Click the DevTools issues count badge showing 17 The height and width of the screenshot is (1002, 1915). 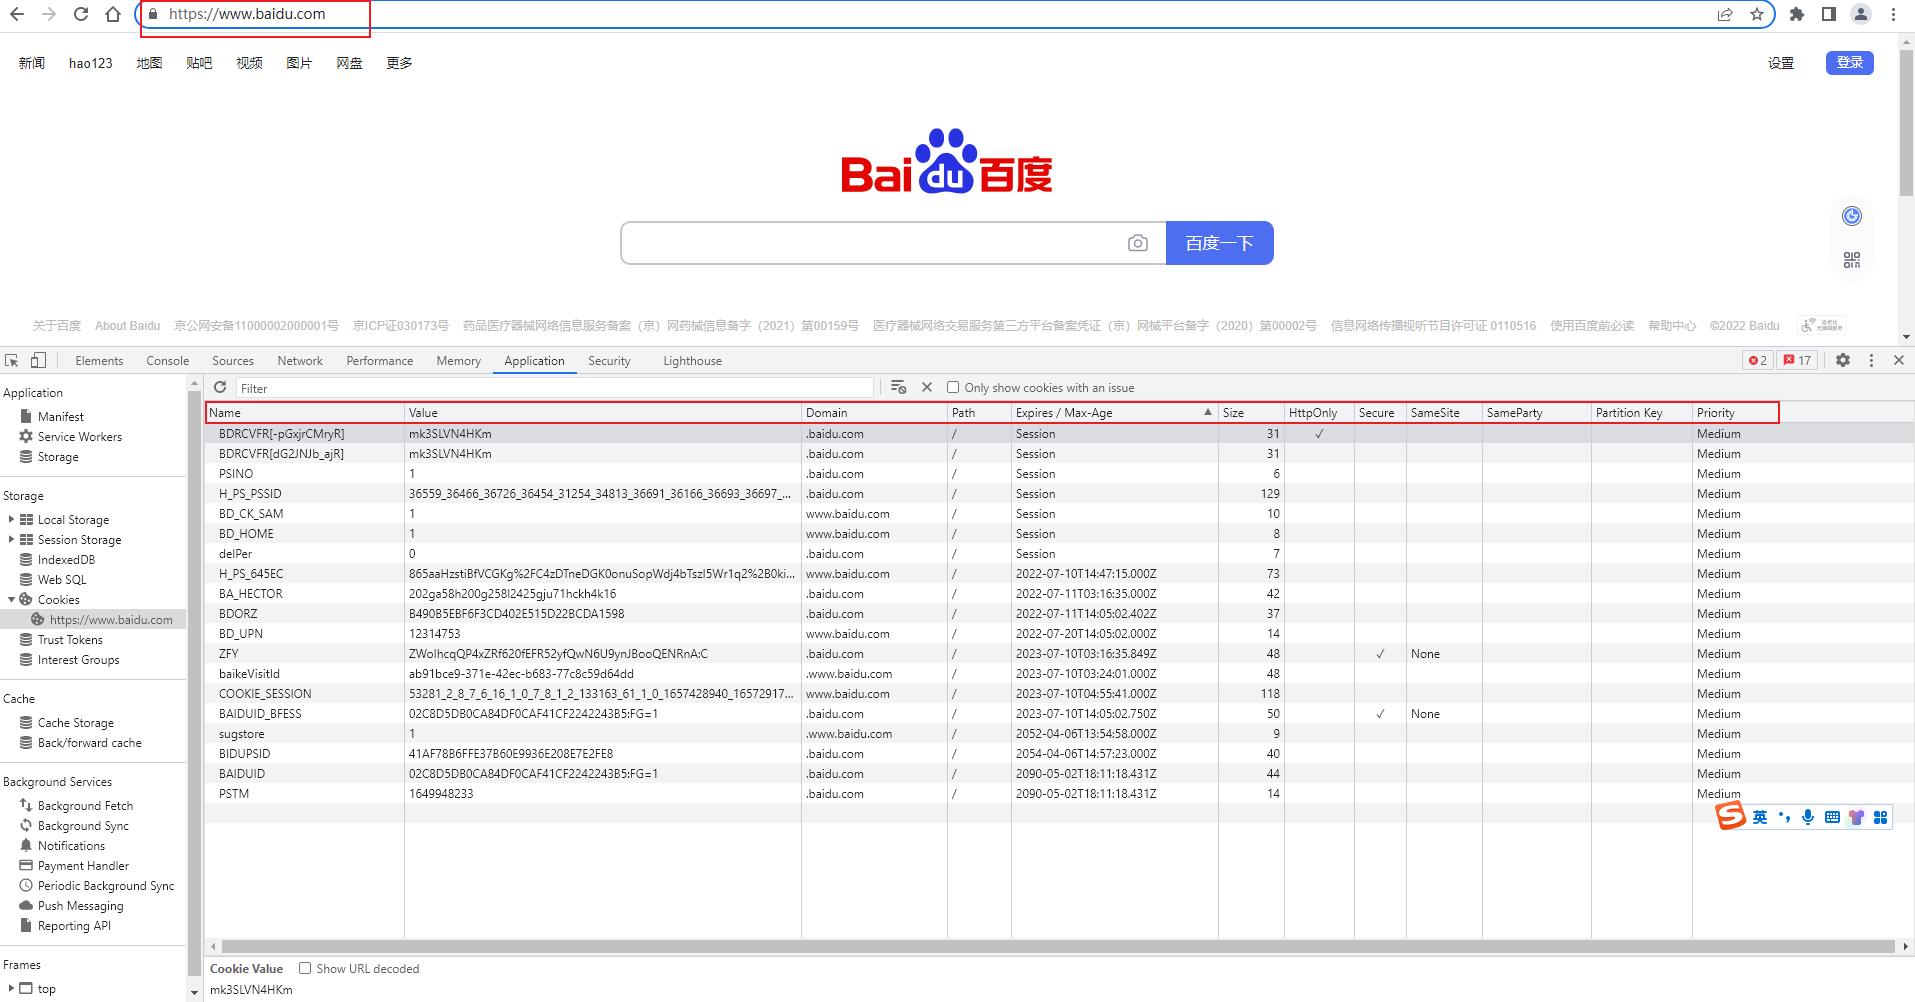click(x=1798, y=361)
